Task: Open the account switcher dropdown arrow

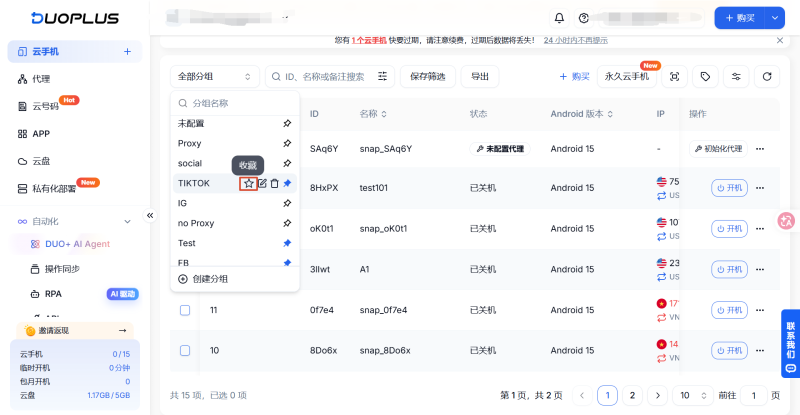Action: coord(285,17)
